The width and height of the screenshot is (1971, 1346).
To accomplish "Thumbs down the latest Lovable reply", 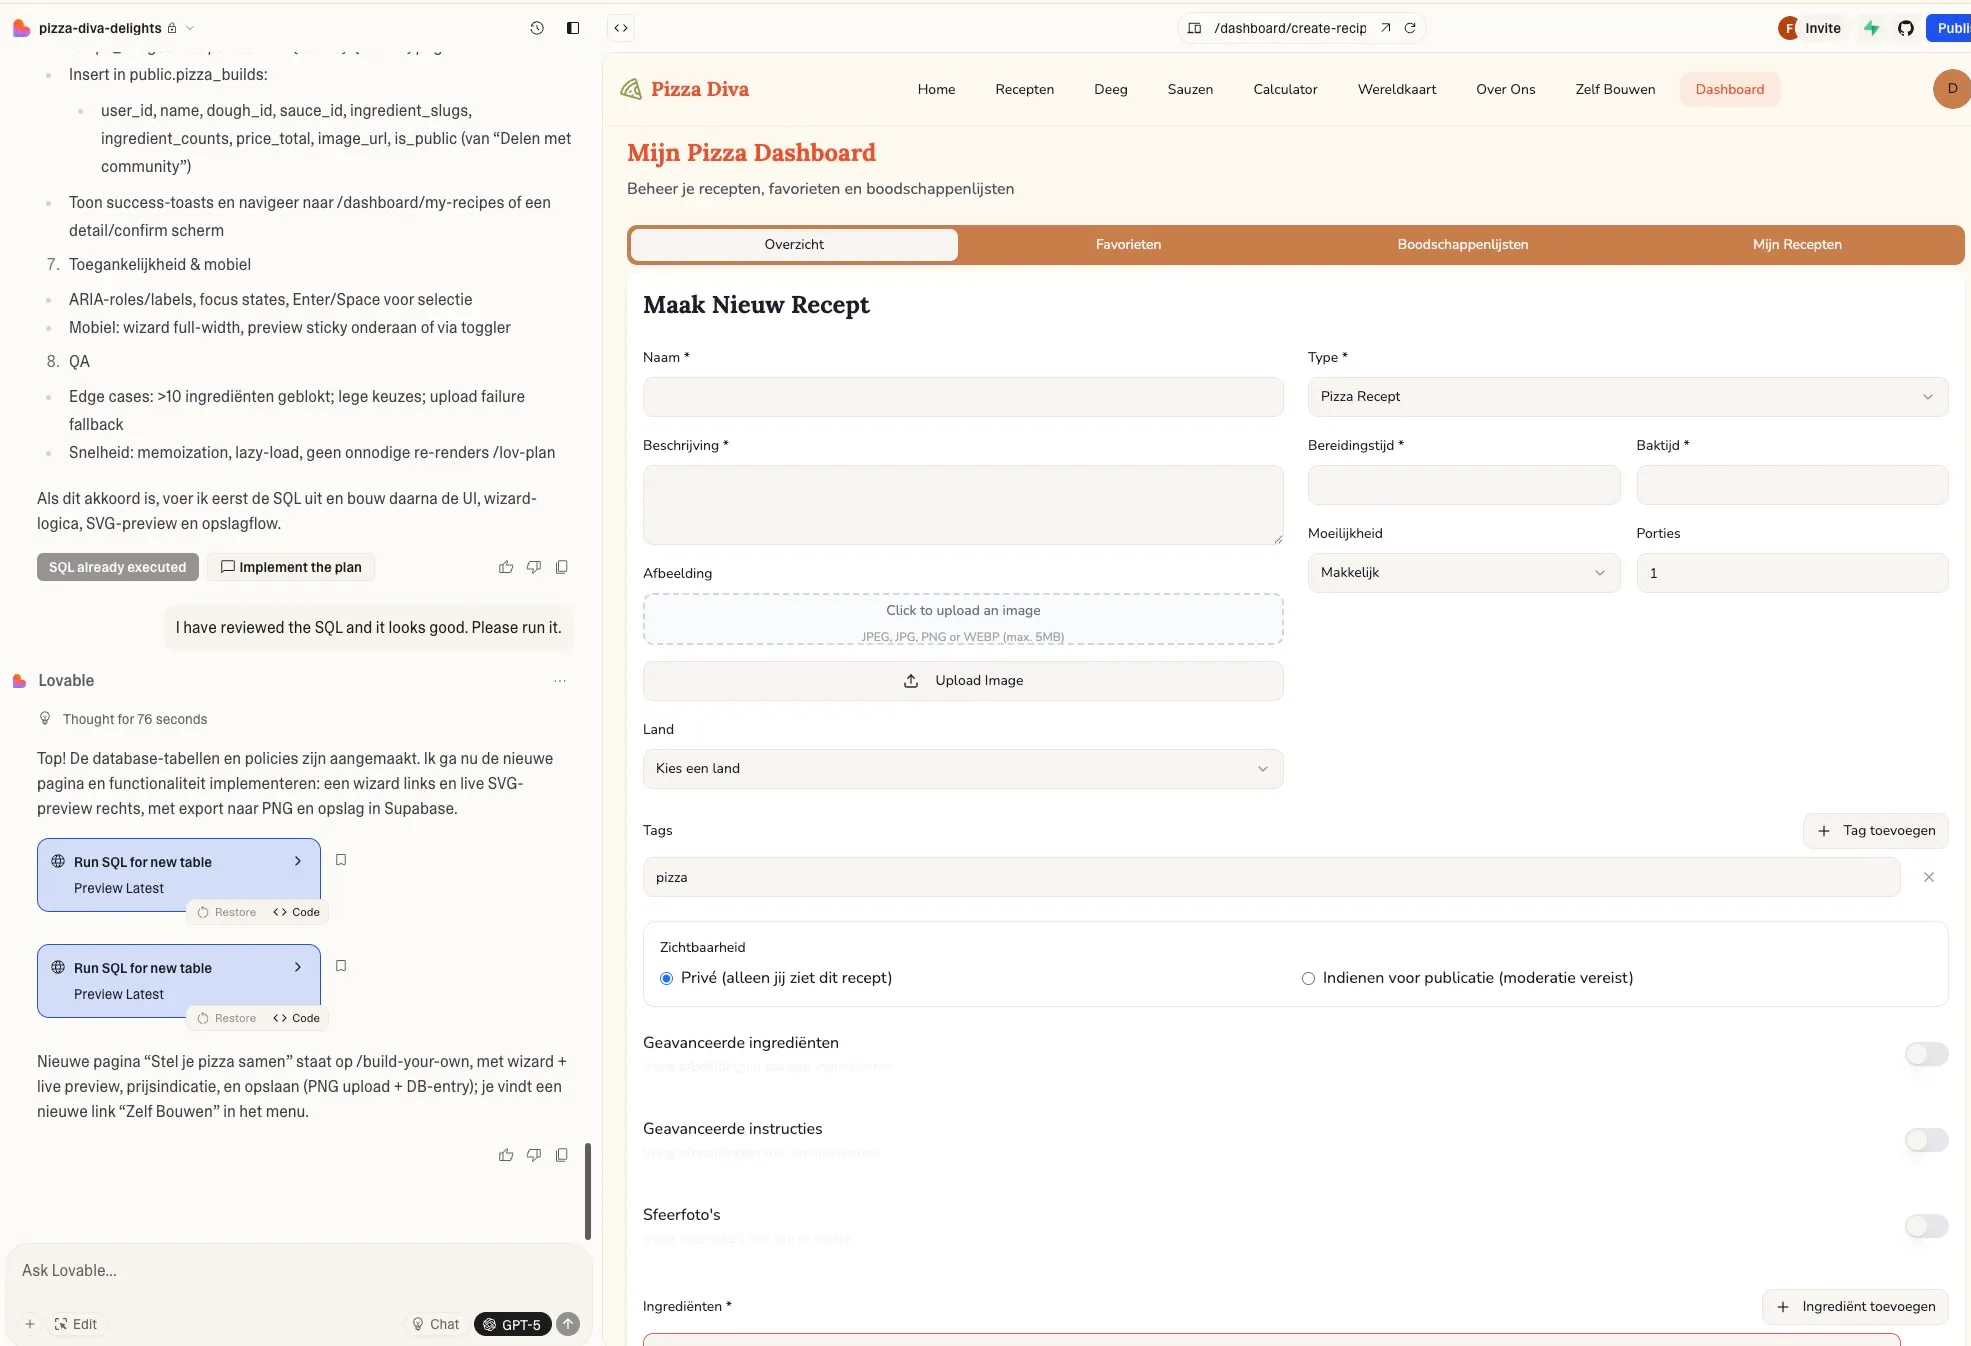I will pyautogui.click(x=534, y=1155).
